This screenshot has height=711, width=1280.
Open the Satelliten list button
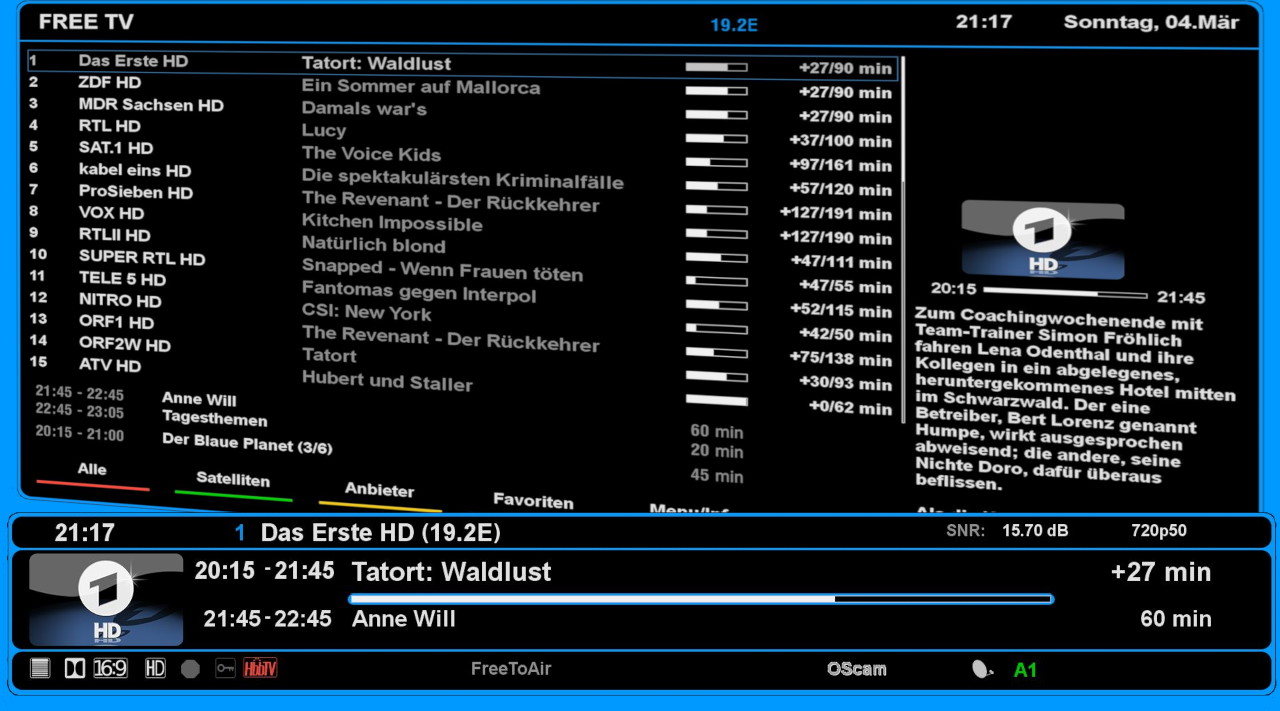coord(233,479)
